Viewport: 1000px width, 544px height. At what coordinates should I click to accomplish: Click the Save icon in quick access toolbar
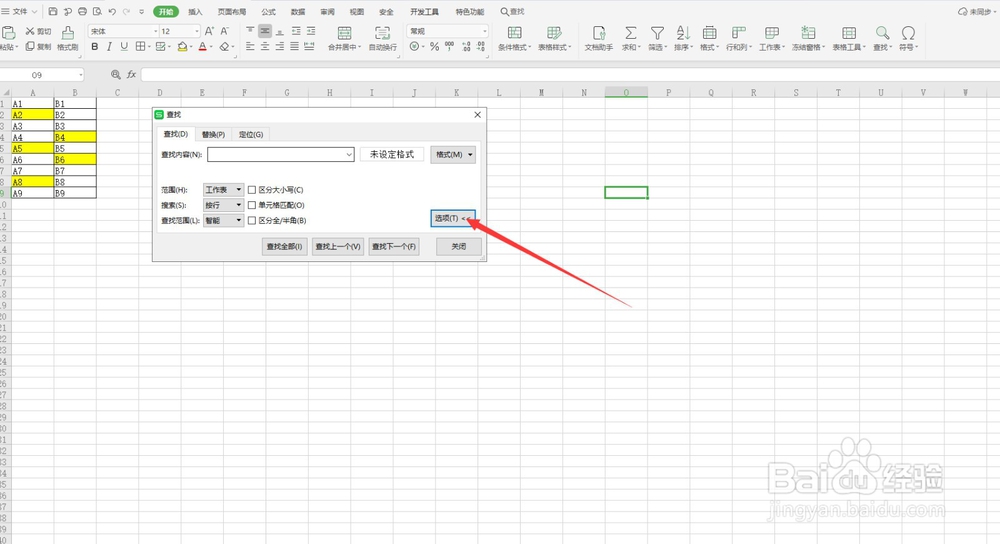pos(53,11)
